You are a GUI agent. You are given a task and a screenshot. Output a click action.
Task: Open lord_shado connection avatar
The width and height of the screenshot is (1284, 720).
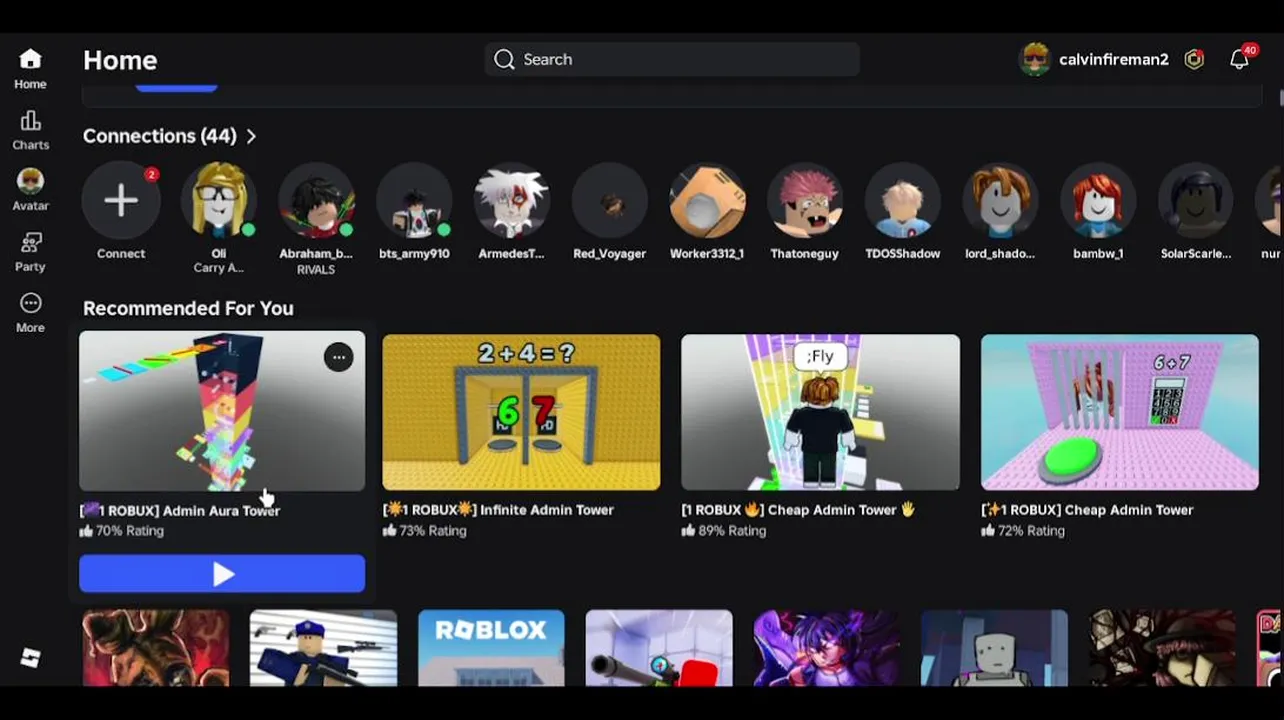(x=1000, y=200)
